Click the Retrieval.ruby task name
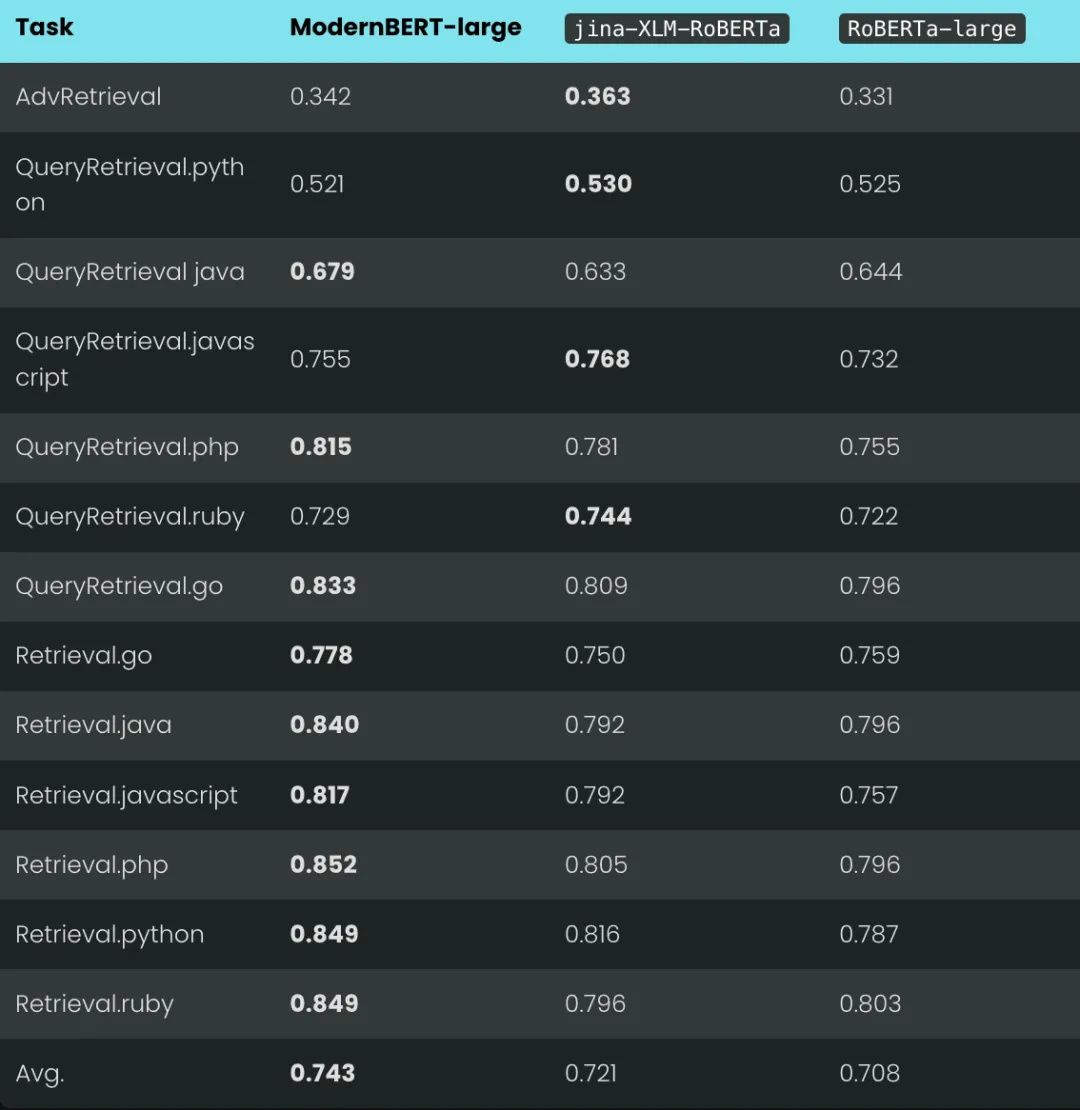 point(94,1004)
